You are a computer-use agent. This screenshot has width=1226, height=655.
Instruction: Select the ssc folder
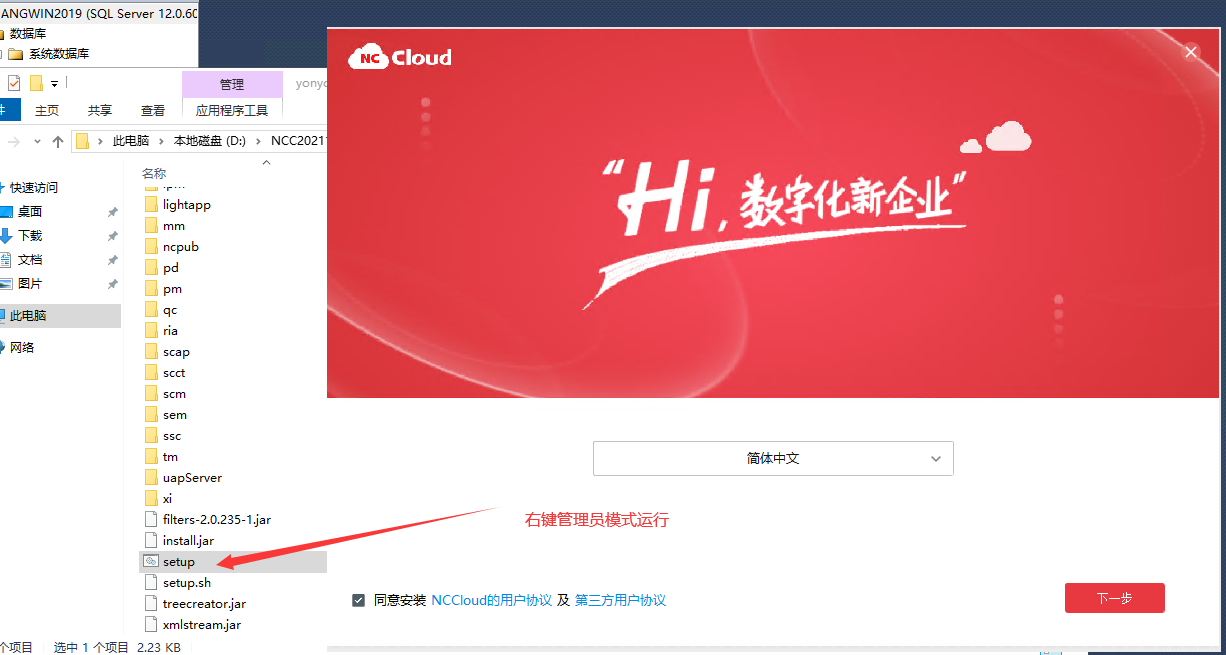click(x=172, y=436)
